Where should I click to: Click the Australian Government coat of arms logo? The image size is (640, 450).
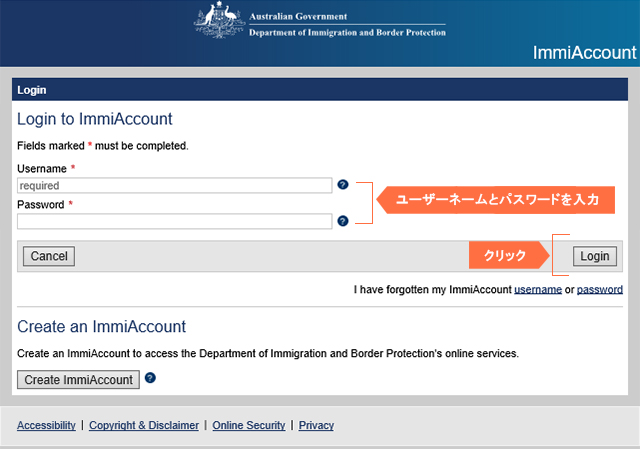pyautogui.click(x=220, y=20)
